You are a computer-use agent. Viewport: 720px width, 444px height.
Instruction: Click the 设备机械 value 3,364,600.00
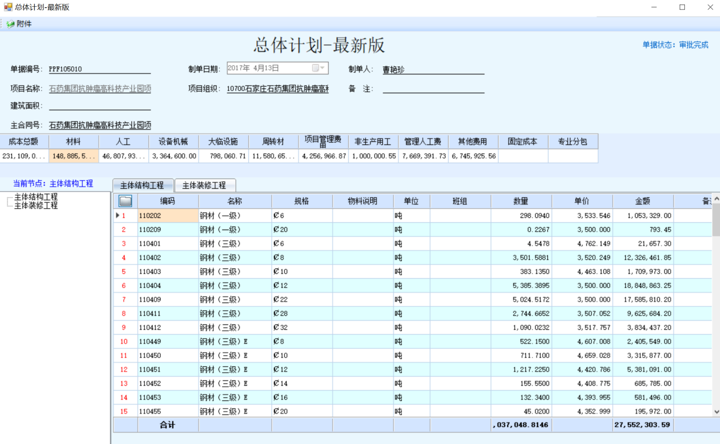tap(174, 156)
